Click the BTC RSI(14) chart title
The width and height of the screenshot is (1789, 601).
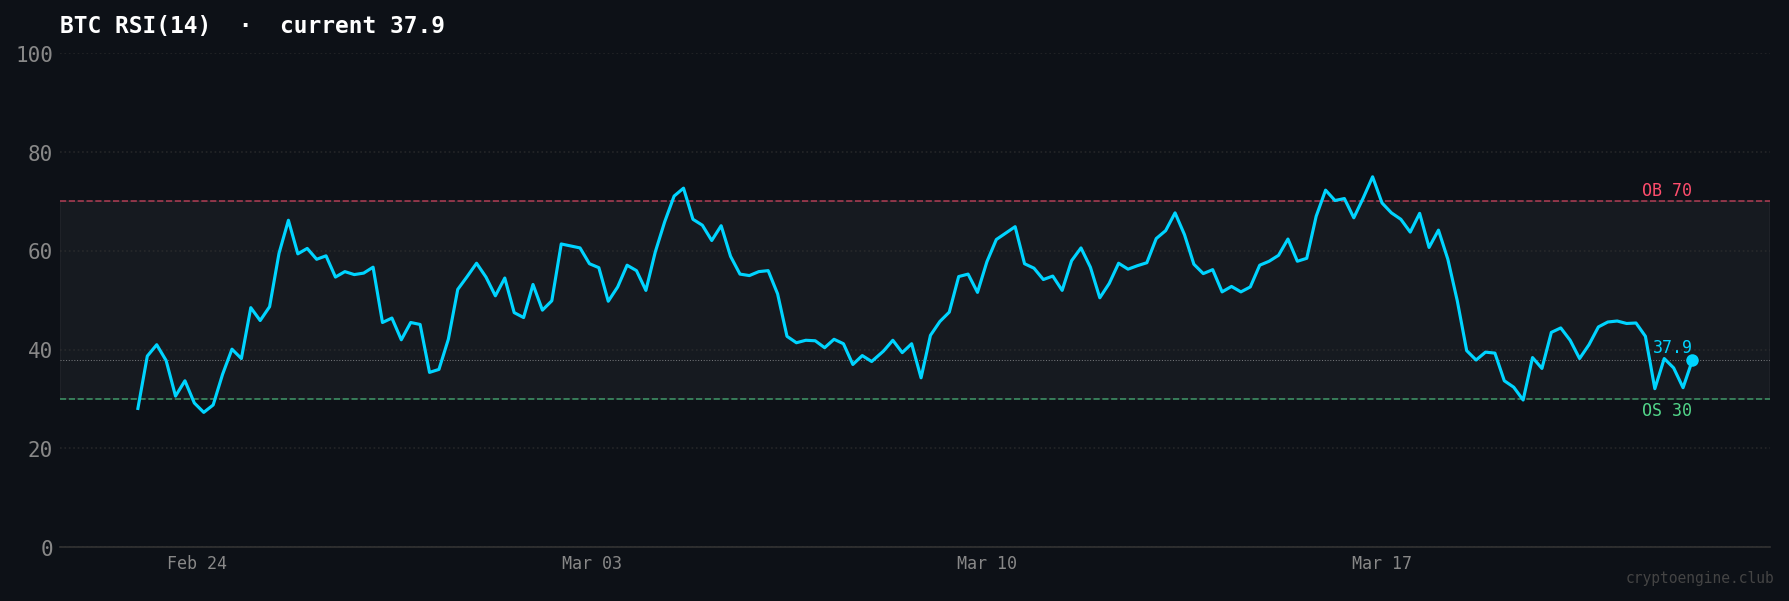tap(135, 26)
